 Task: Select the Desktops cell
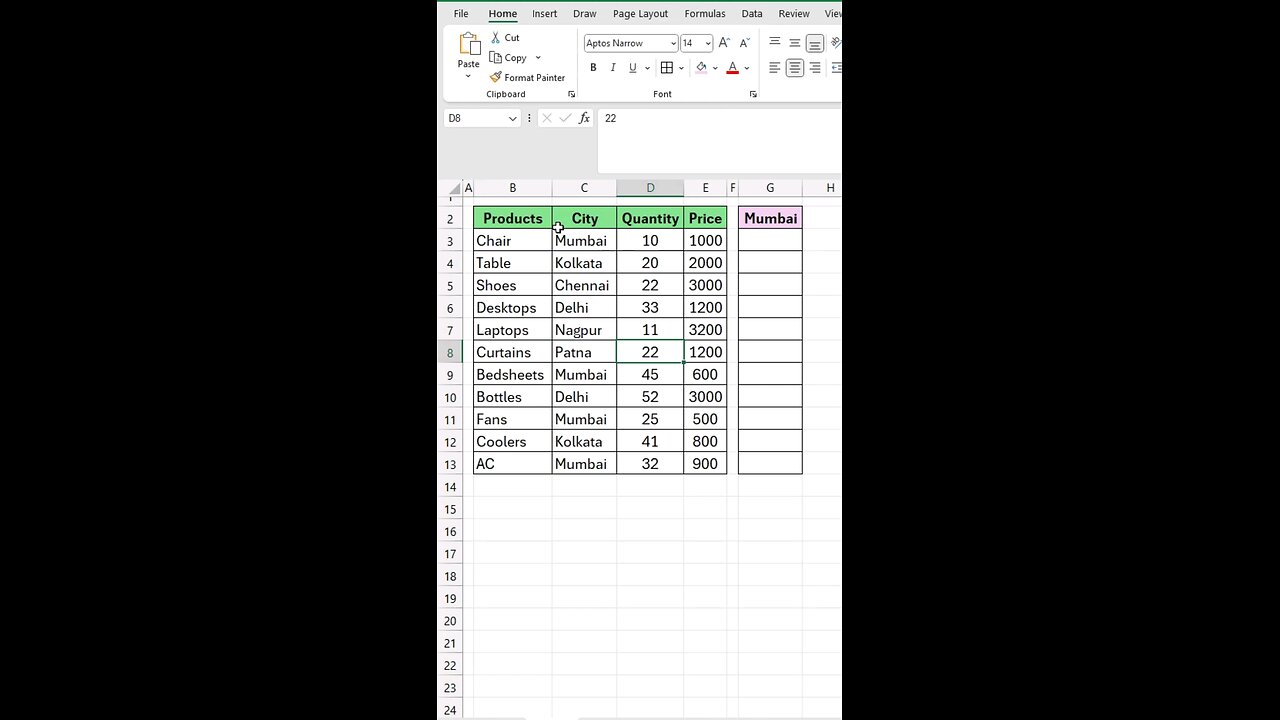point(513,308)
